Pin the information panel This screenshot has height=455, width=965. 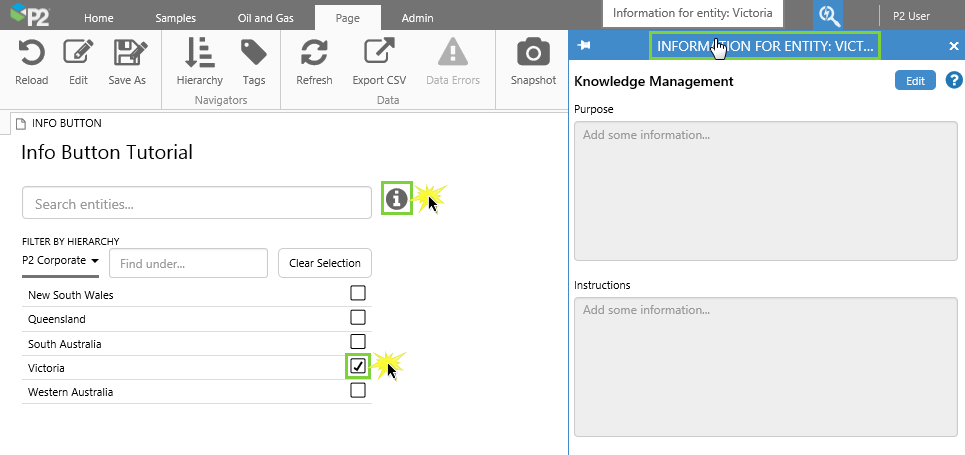pos(585,46)
